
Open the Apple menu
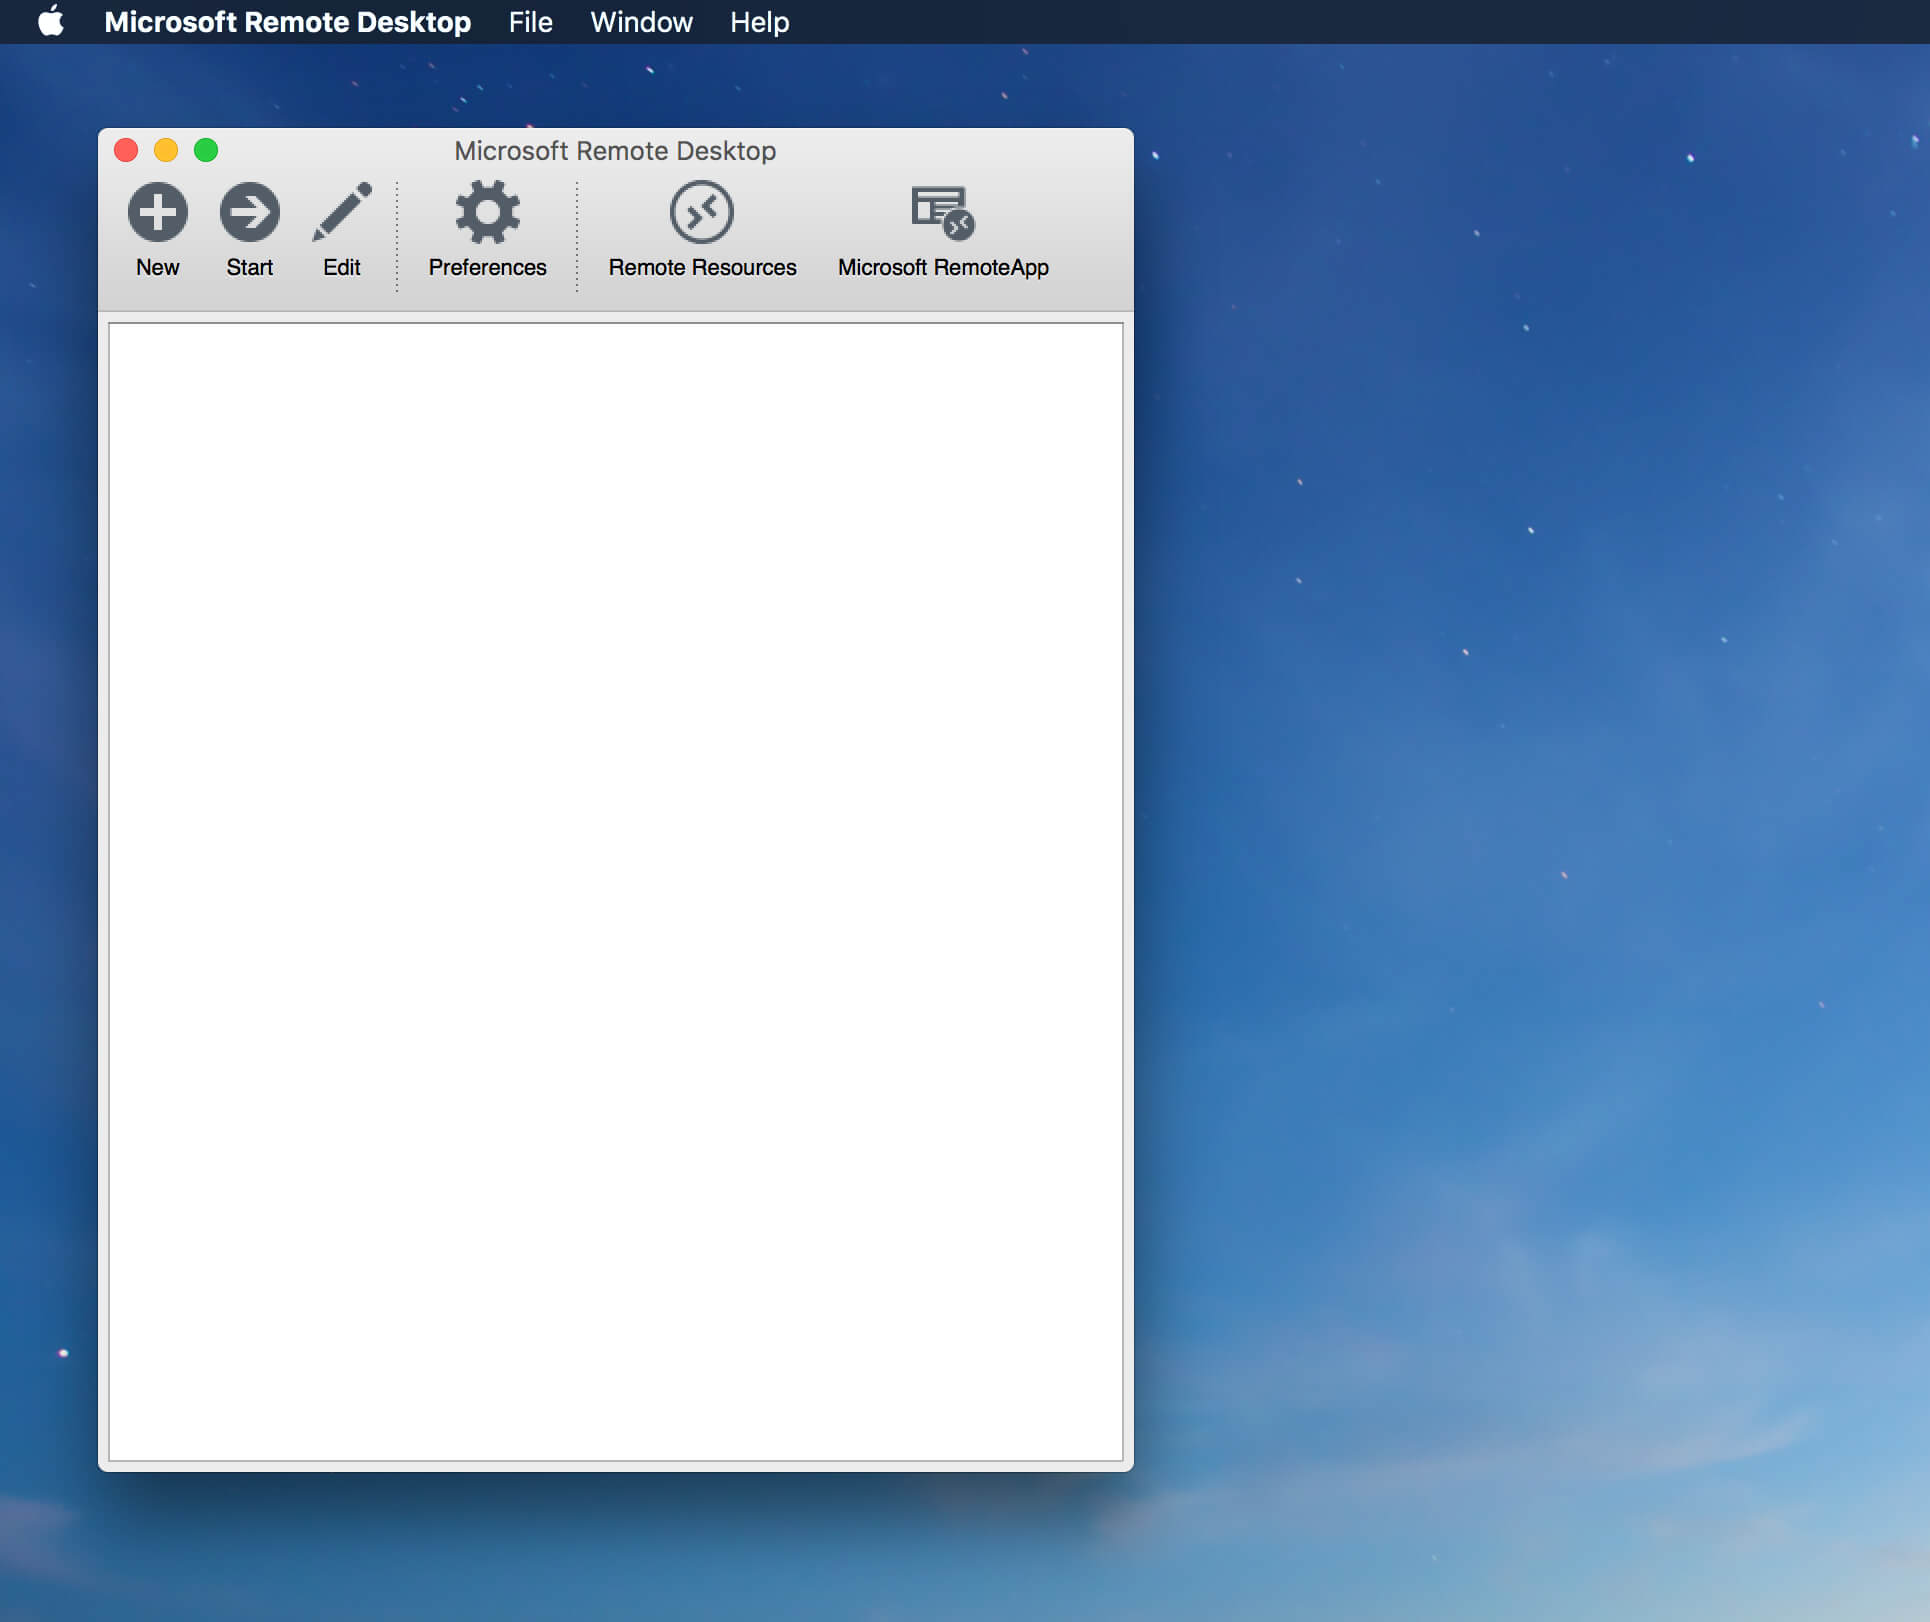51,22
